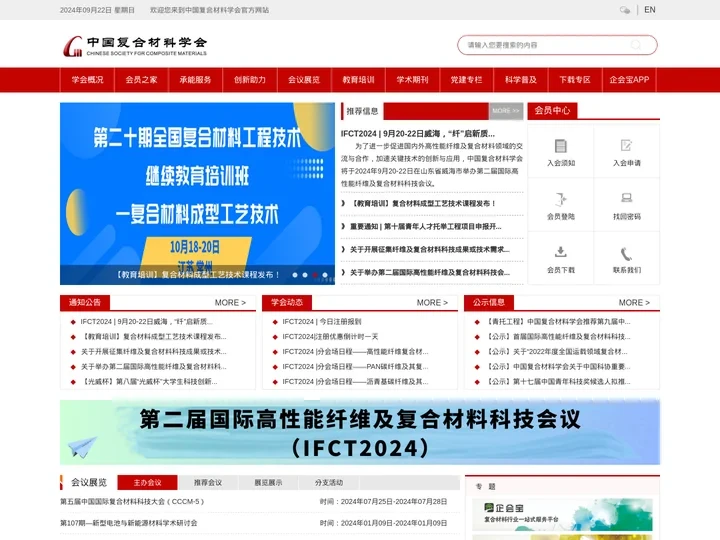Viewport: 720px width, 540px height.
Task: Select the second carousel dot
Action: tap(305, 275)
